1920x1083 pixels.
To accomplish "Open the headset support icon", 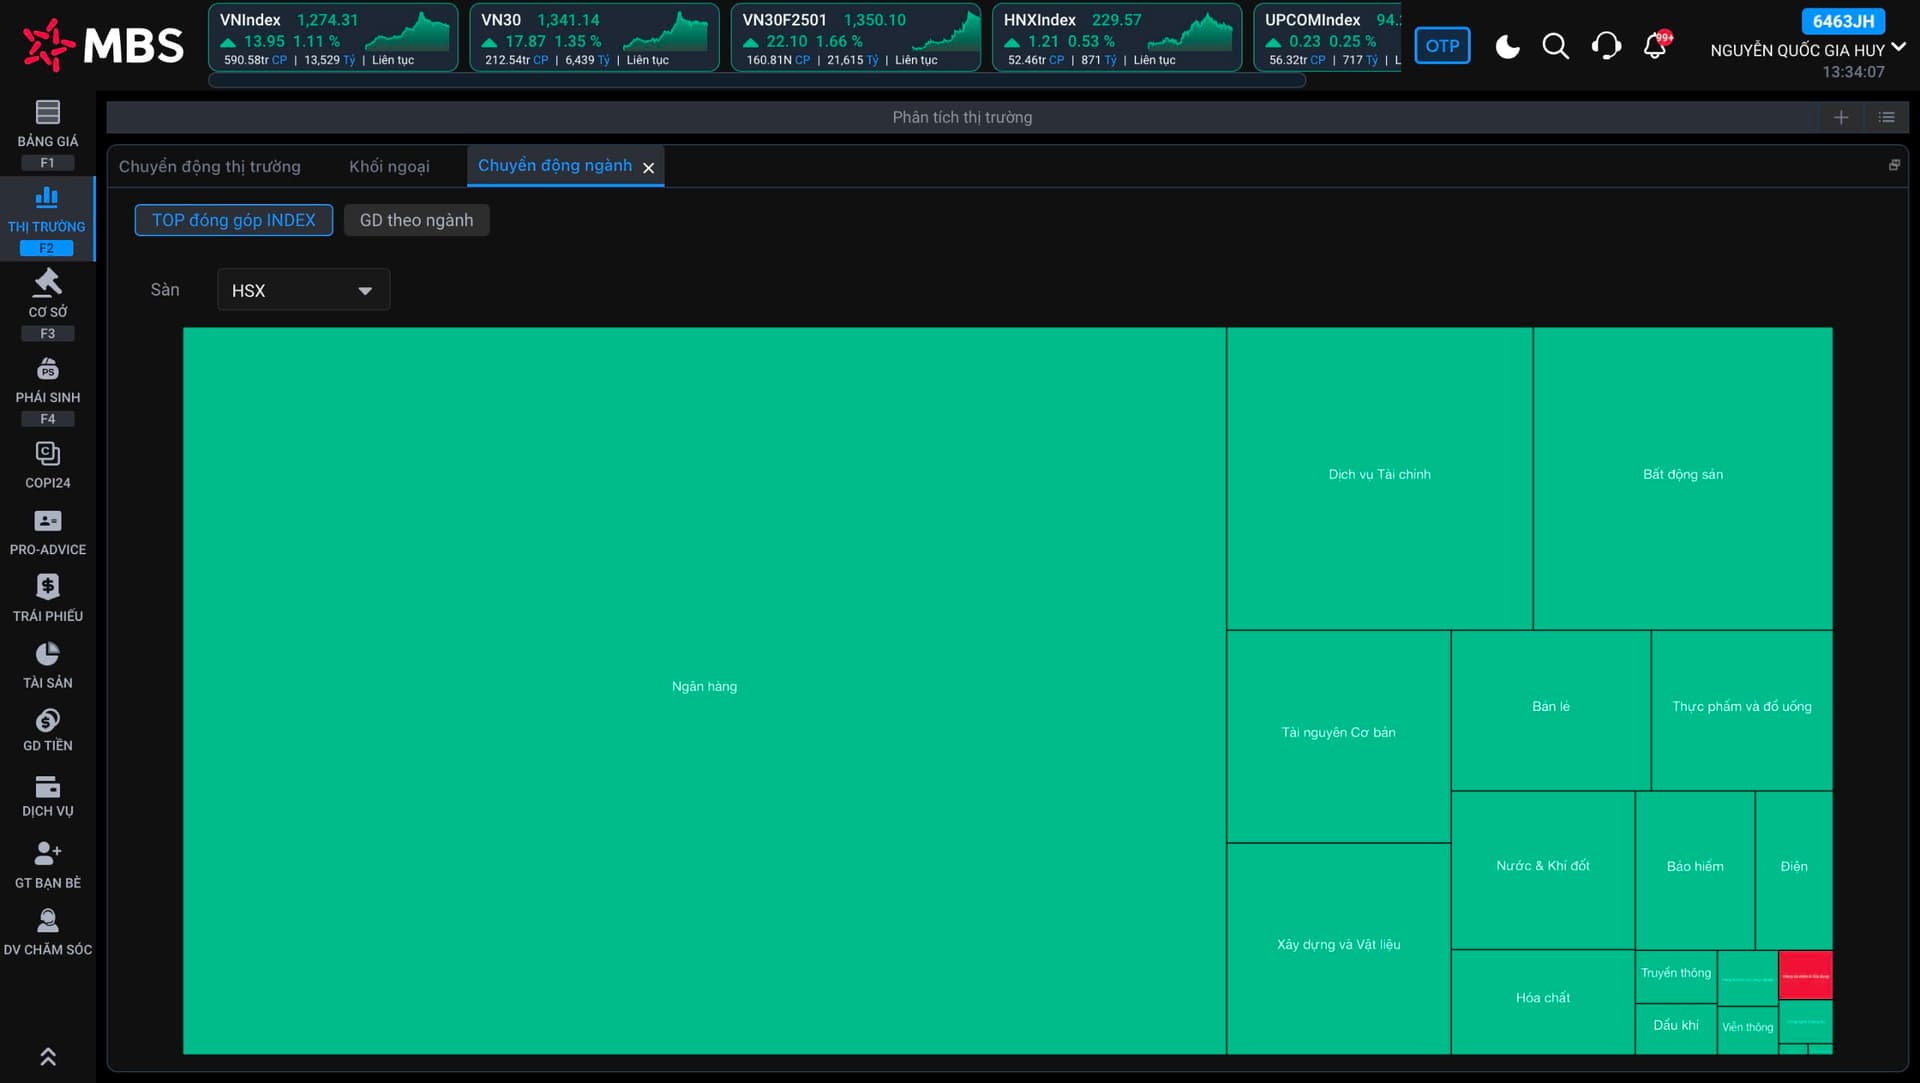I will click(x=1606, y=46).
